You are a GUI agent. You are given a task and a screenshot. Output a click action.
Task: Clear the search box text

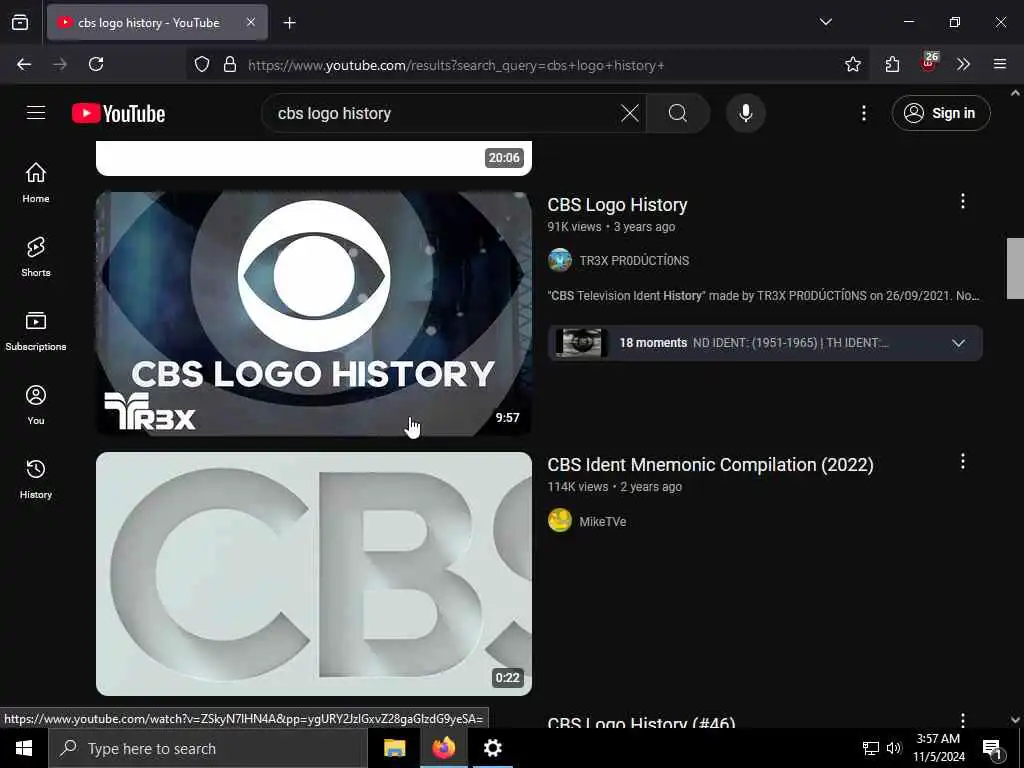pyautogui.click(x=630, y=113)
